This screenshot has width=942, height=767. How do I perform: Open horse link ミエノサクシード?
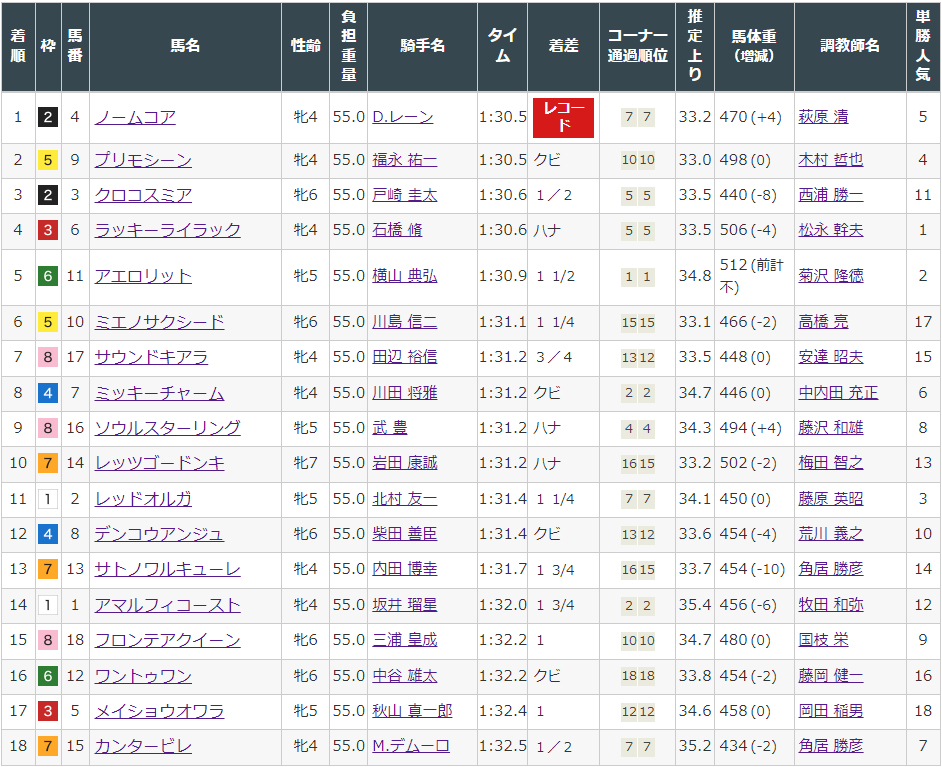(159, 322)
